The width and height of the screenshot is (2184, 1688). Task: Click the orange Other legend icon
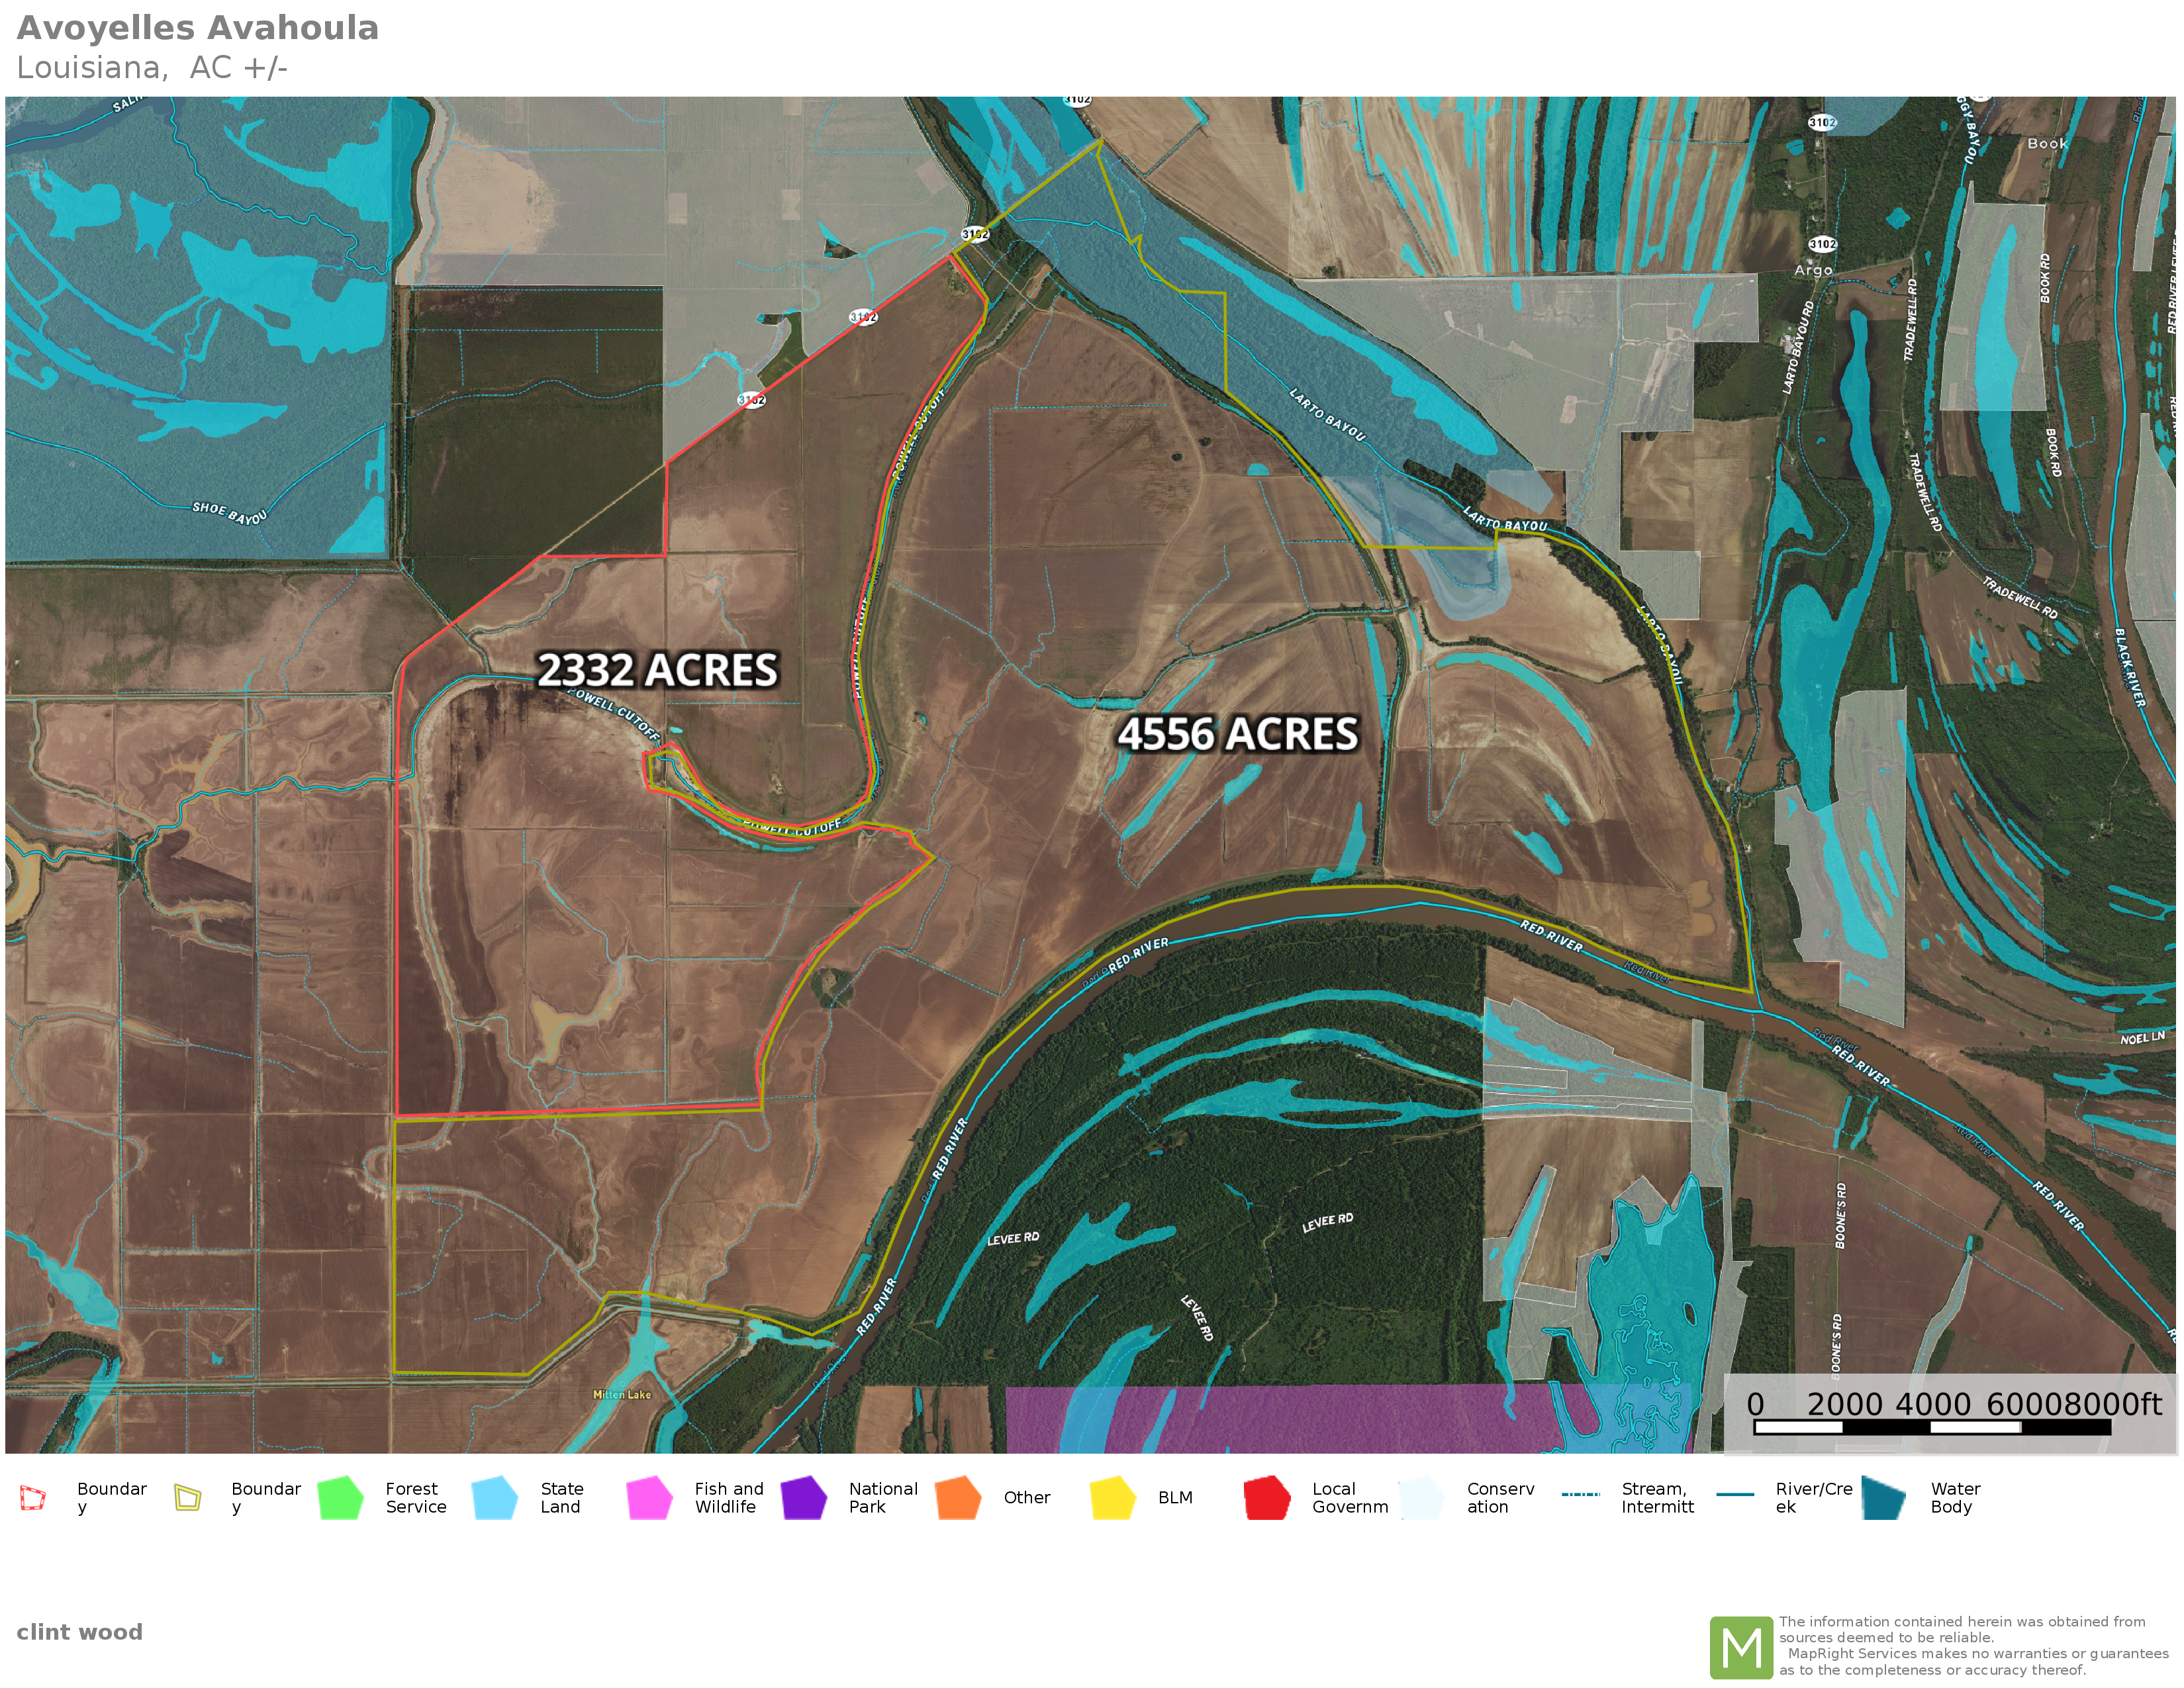point(958,1498)
